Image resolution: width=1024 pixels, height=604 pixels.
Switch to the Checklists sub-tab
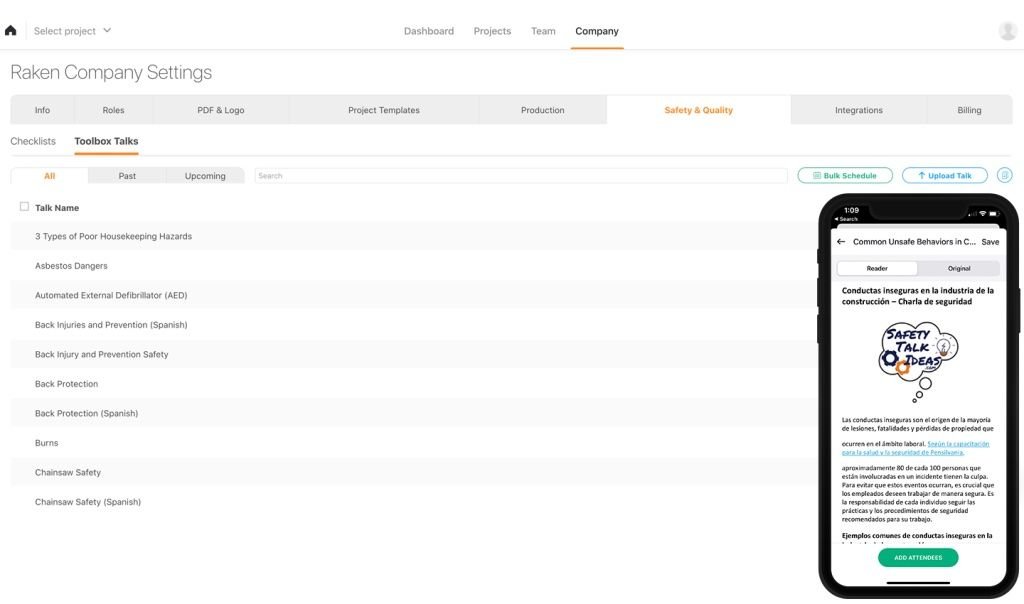[33, 142]
